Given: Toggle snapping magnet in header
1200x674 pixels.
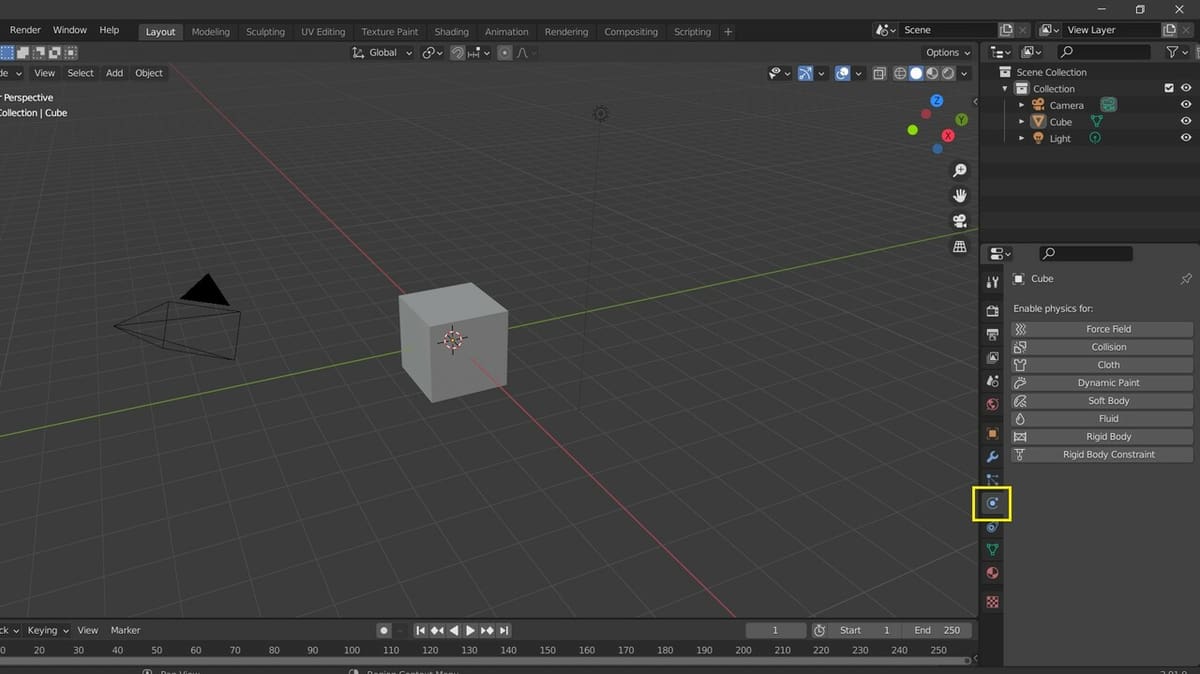Looking at the screenshot, I should pyautogui.click(x=457, y=52).
